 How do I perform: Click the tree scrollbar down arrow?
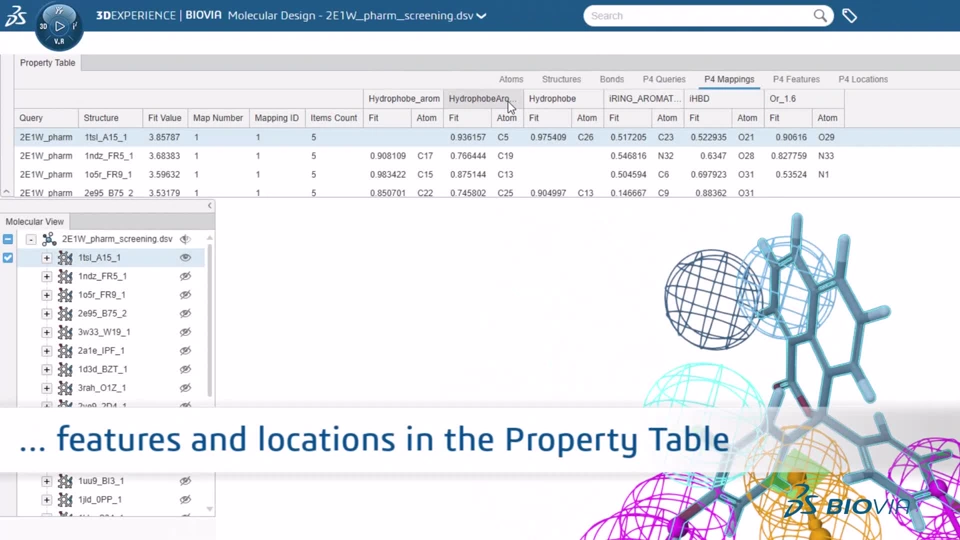209,509
